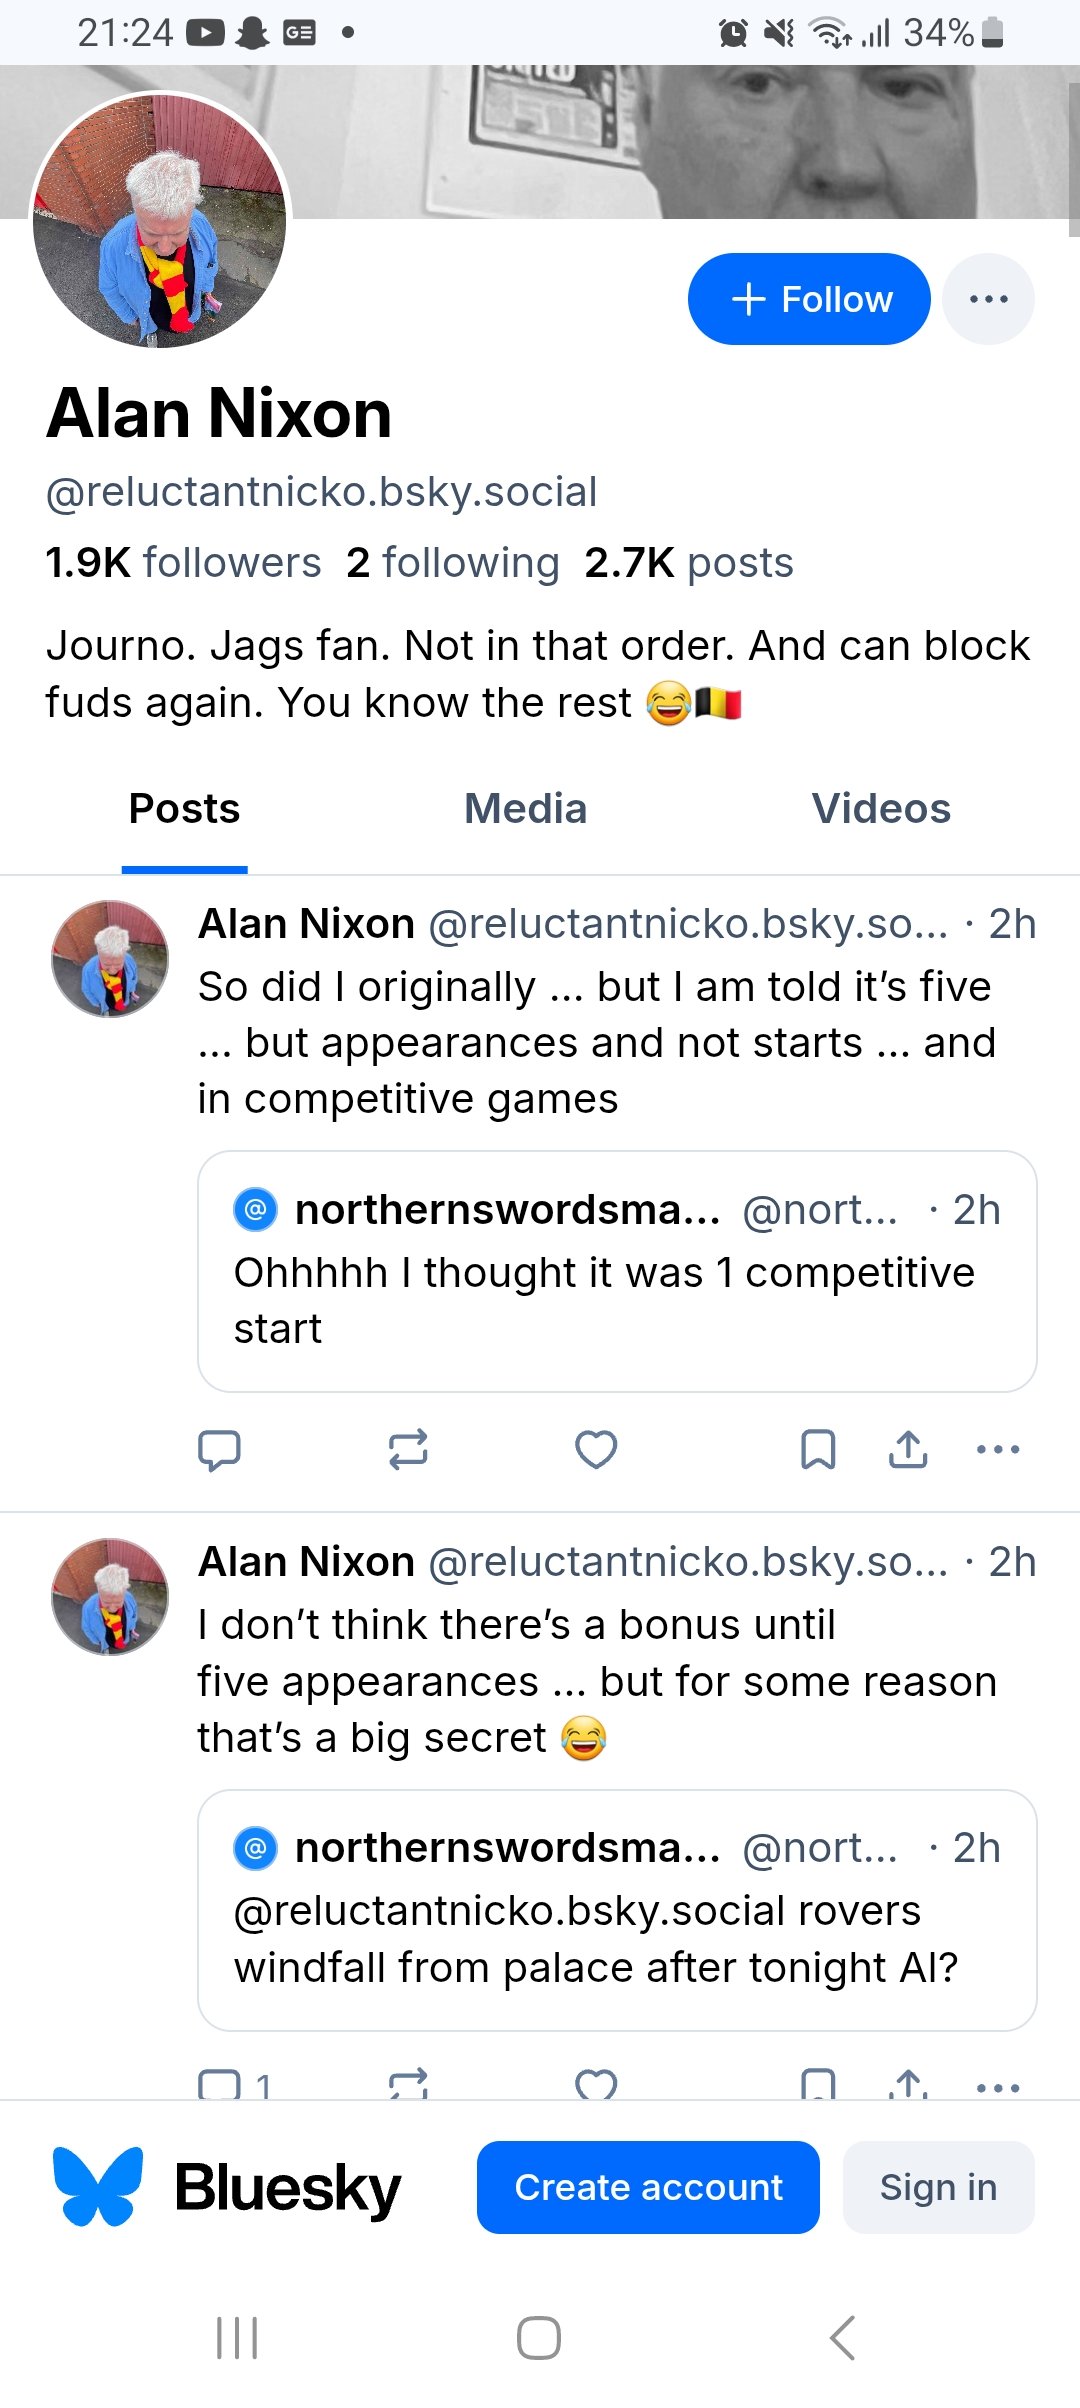
Task: Reply to the first Alan Nixon post
Action: coord(219,1449)
